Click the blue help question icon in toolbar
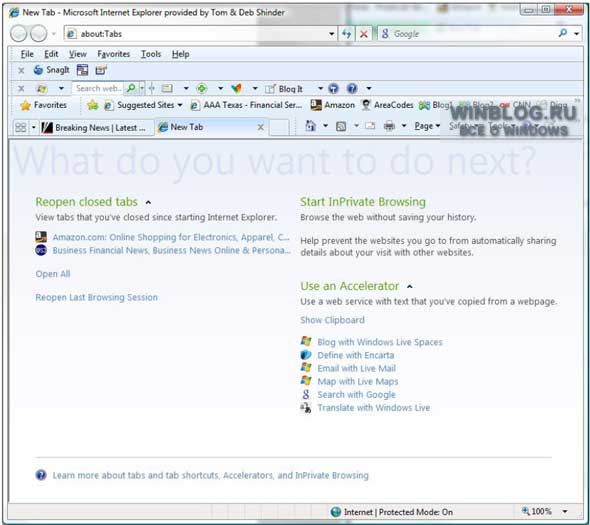 [352, 88]
